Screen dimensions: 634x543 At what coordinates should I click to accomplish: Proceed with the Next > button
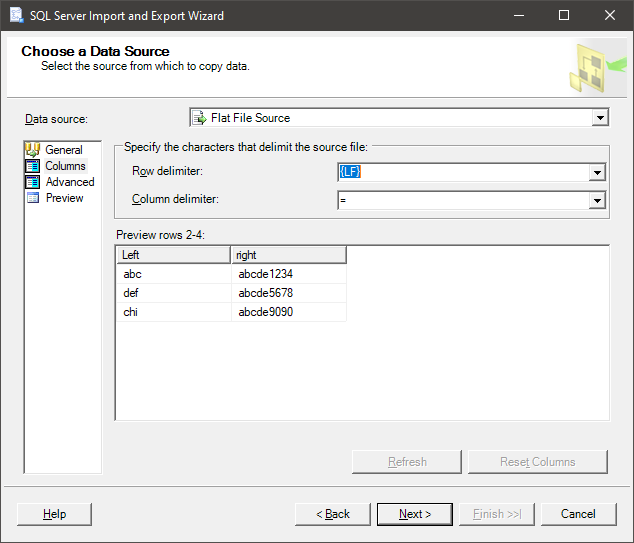[415, 514]
